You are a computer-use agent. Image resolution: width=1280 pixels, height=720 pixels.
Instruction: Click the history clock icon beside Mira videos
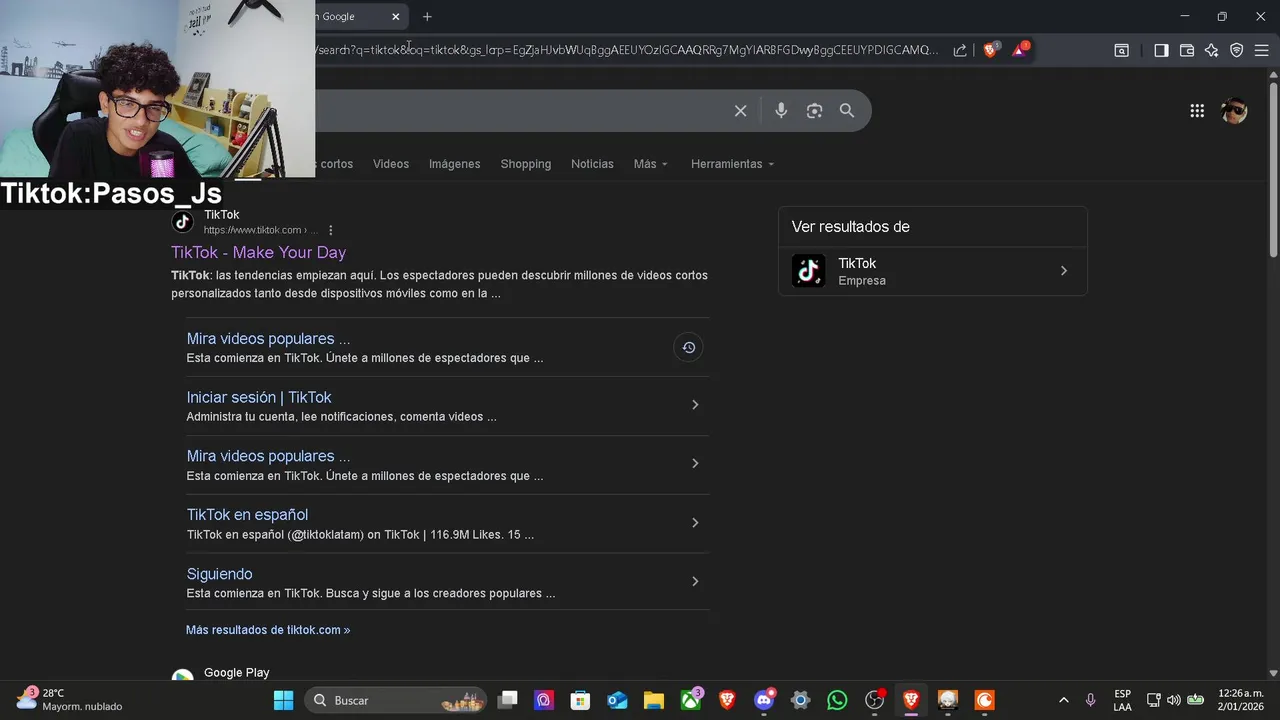tap(688, 347)
